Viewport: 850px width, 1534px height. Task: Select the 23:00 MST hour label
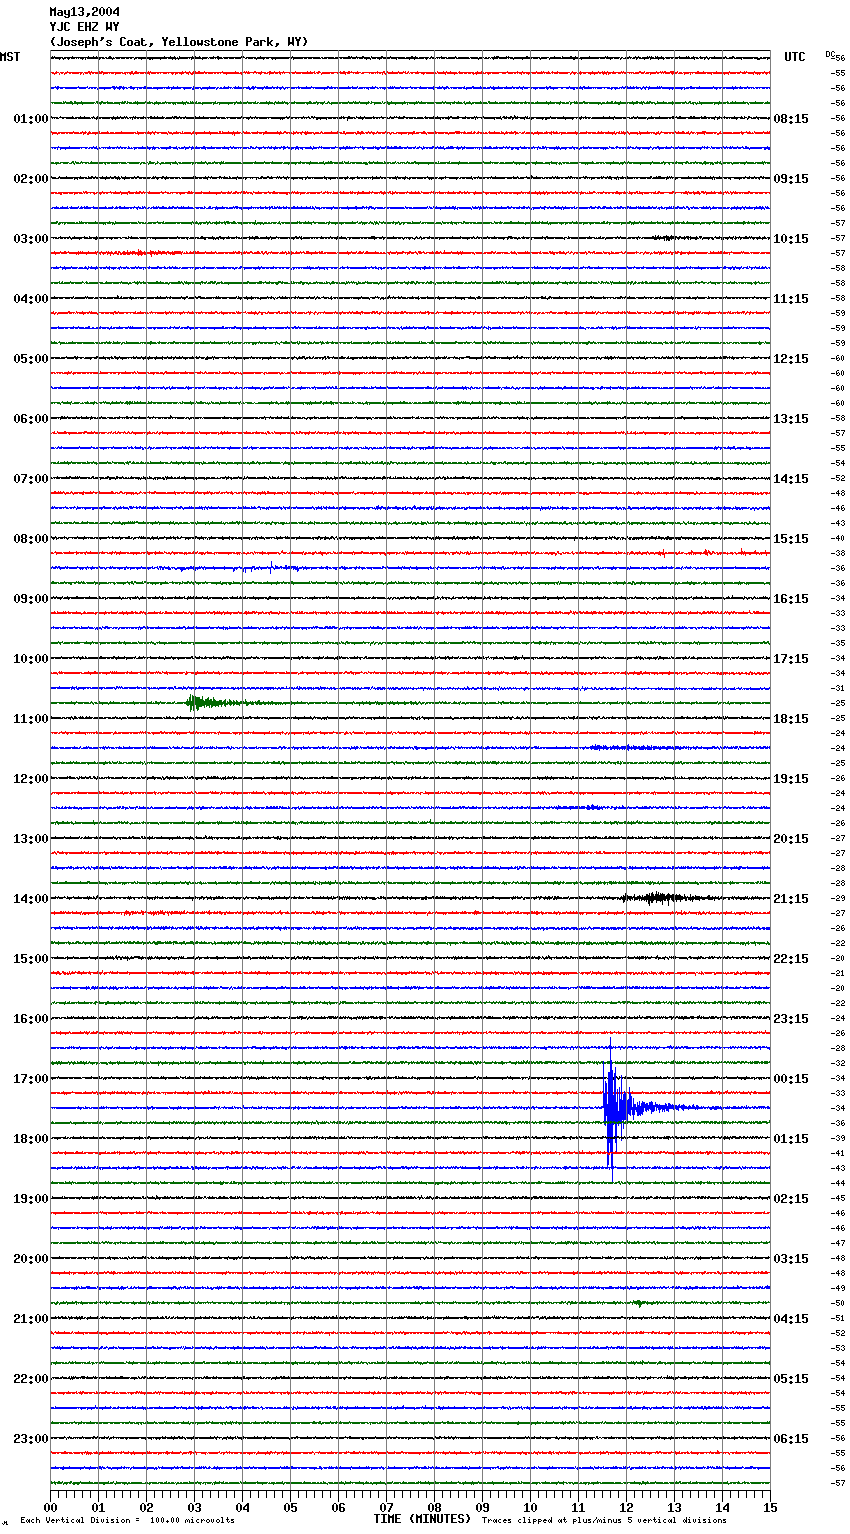[31, 1439]
